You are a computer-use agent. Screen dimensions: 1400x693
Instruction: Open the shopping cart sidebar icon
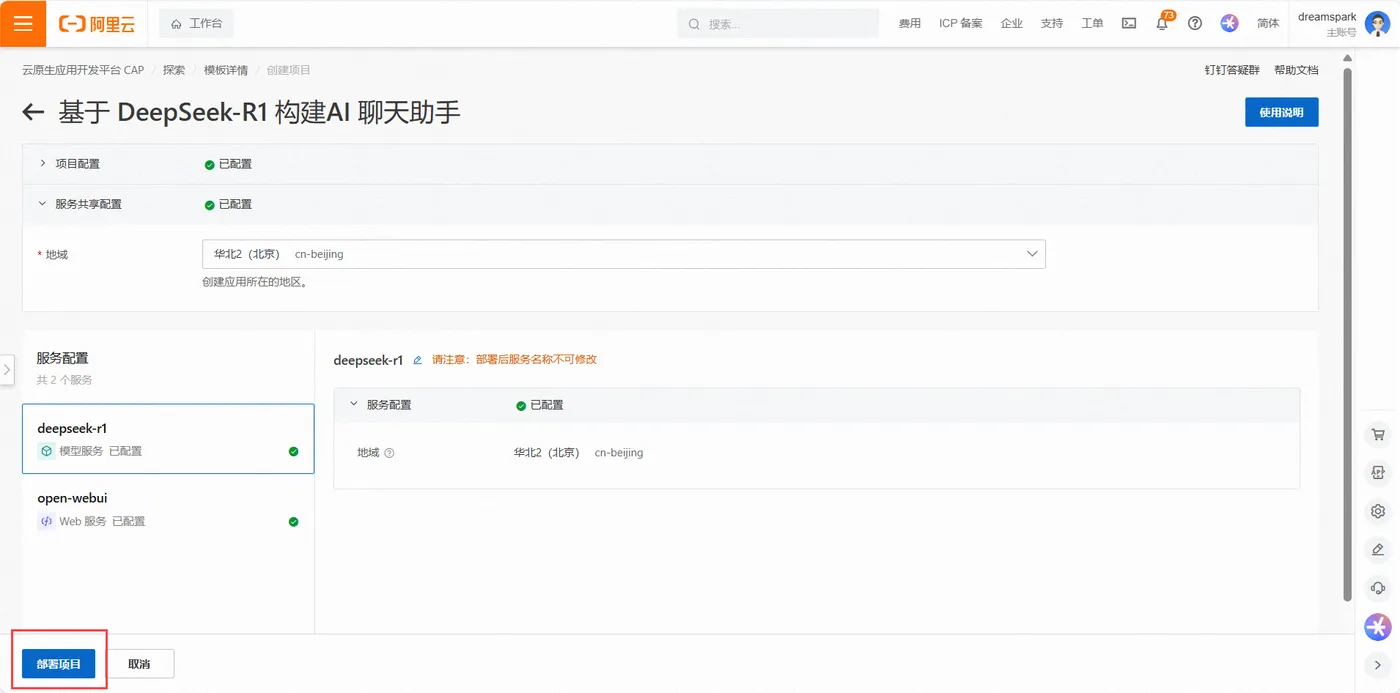(1378, 435)
